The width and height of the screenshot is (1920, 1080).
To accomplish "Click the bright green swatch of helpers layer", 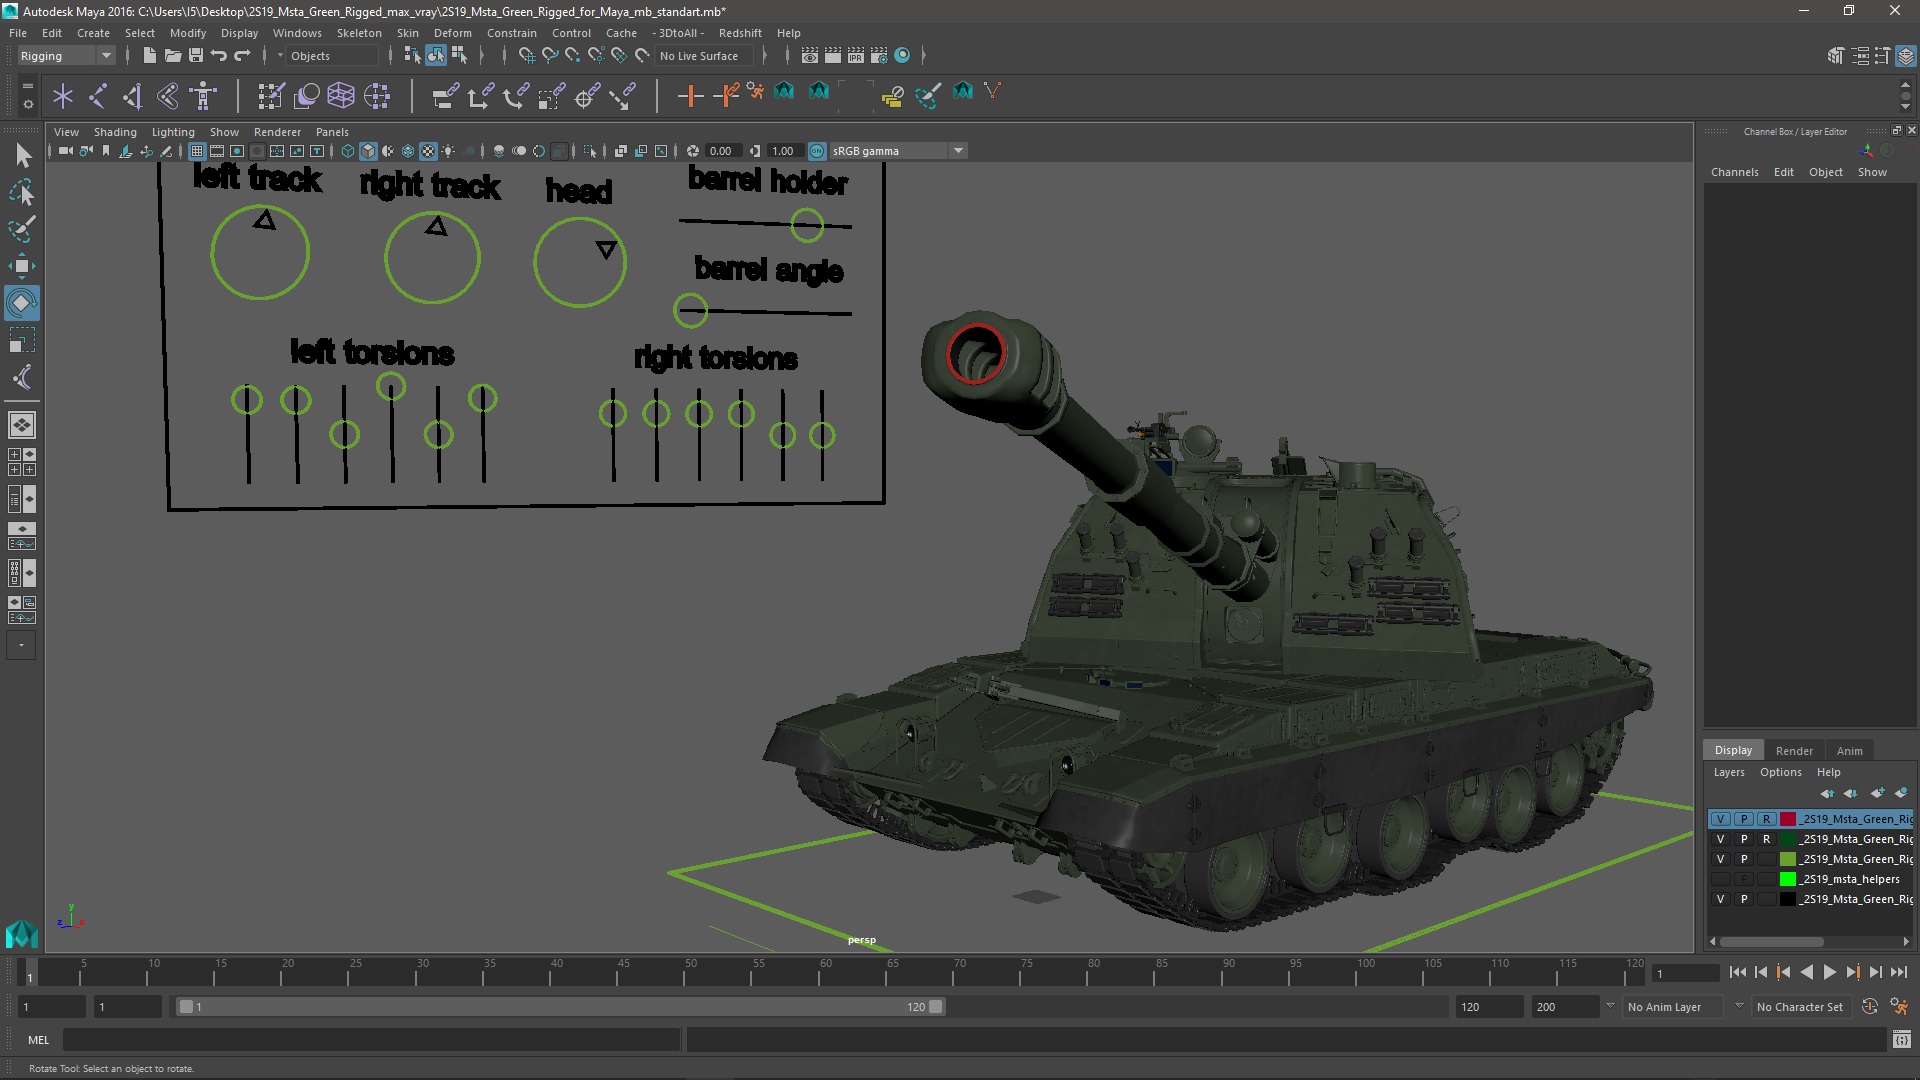I will [1788, 879].
